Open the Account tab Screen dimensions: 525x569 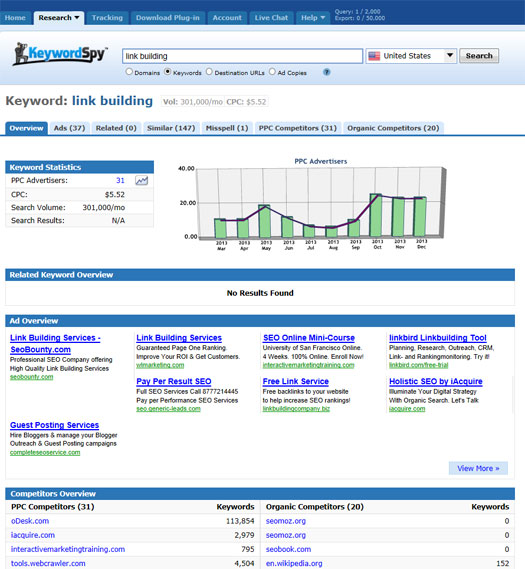pyautogui.click(x=227, y=18)
